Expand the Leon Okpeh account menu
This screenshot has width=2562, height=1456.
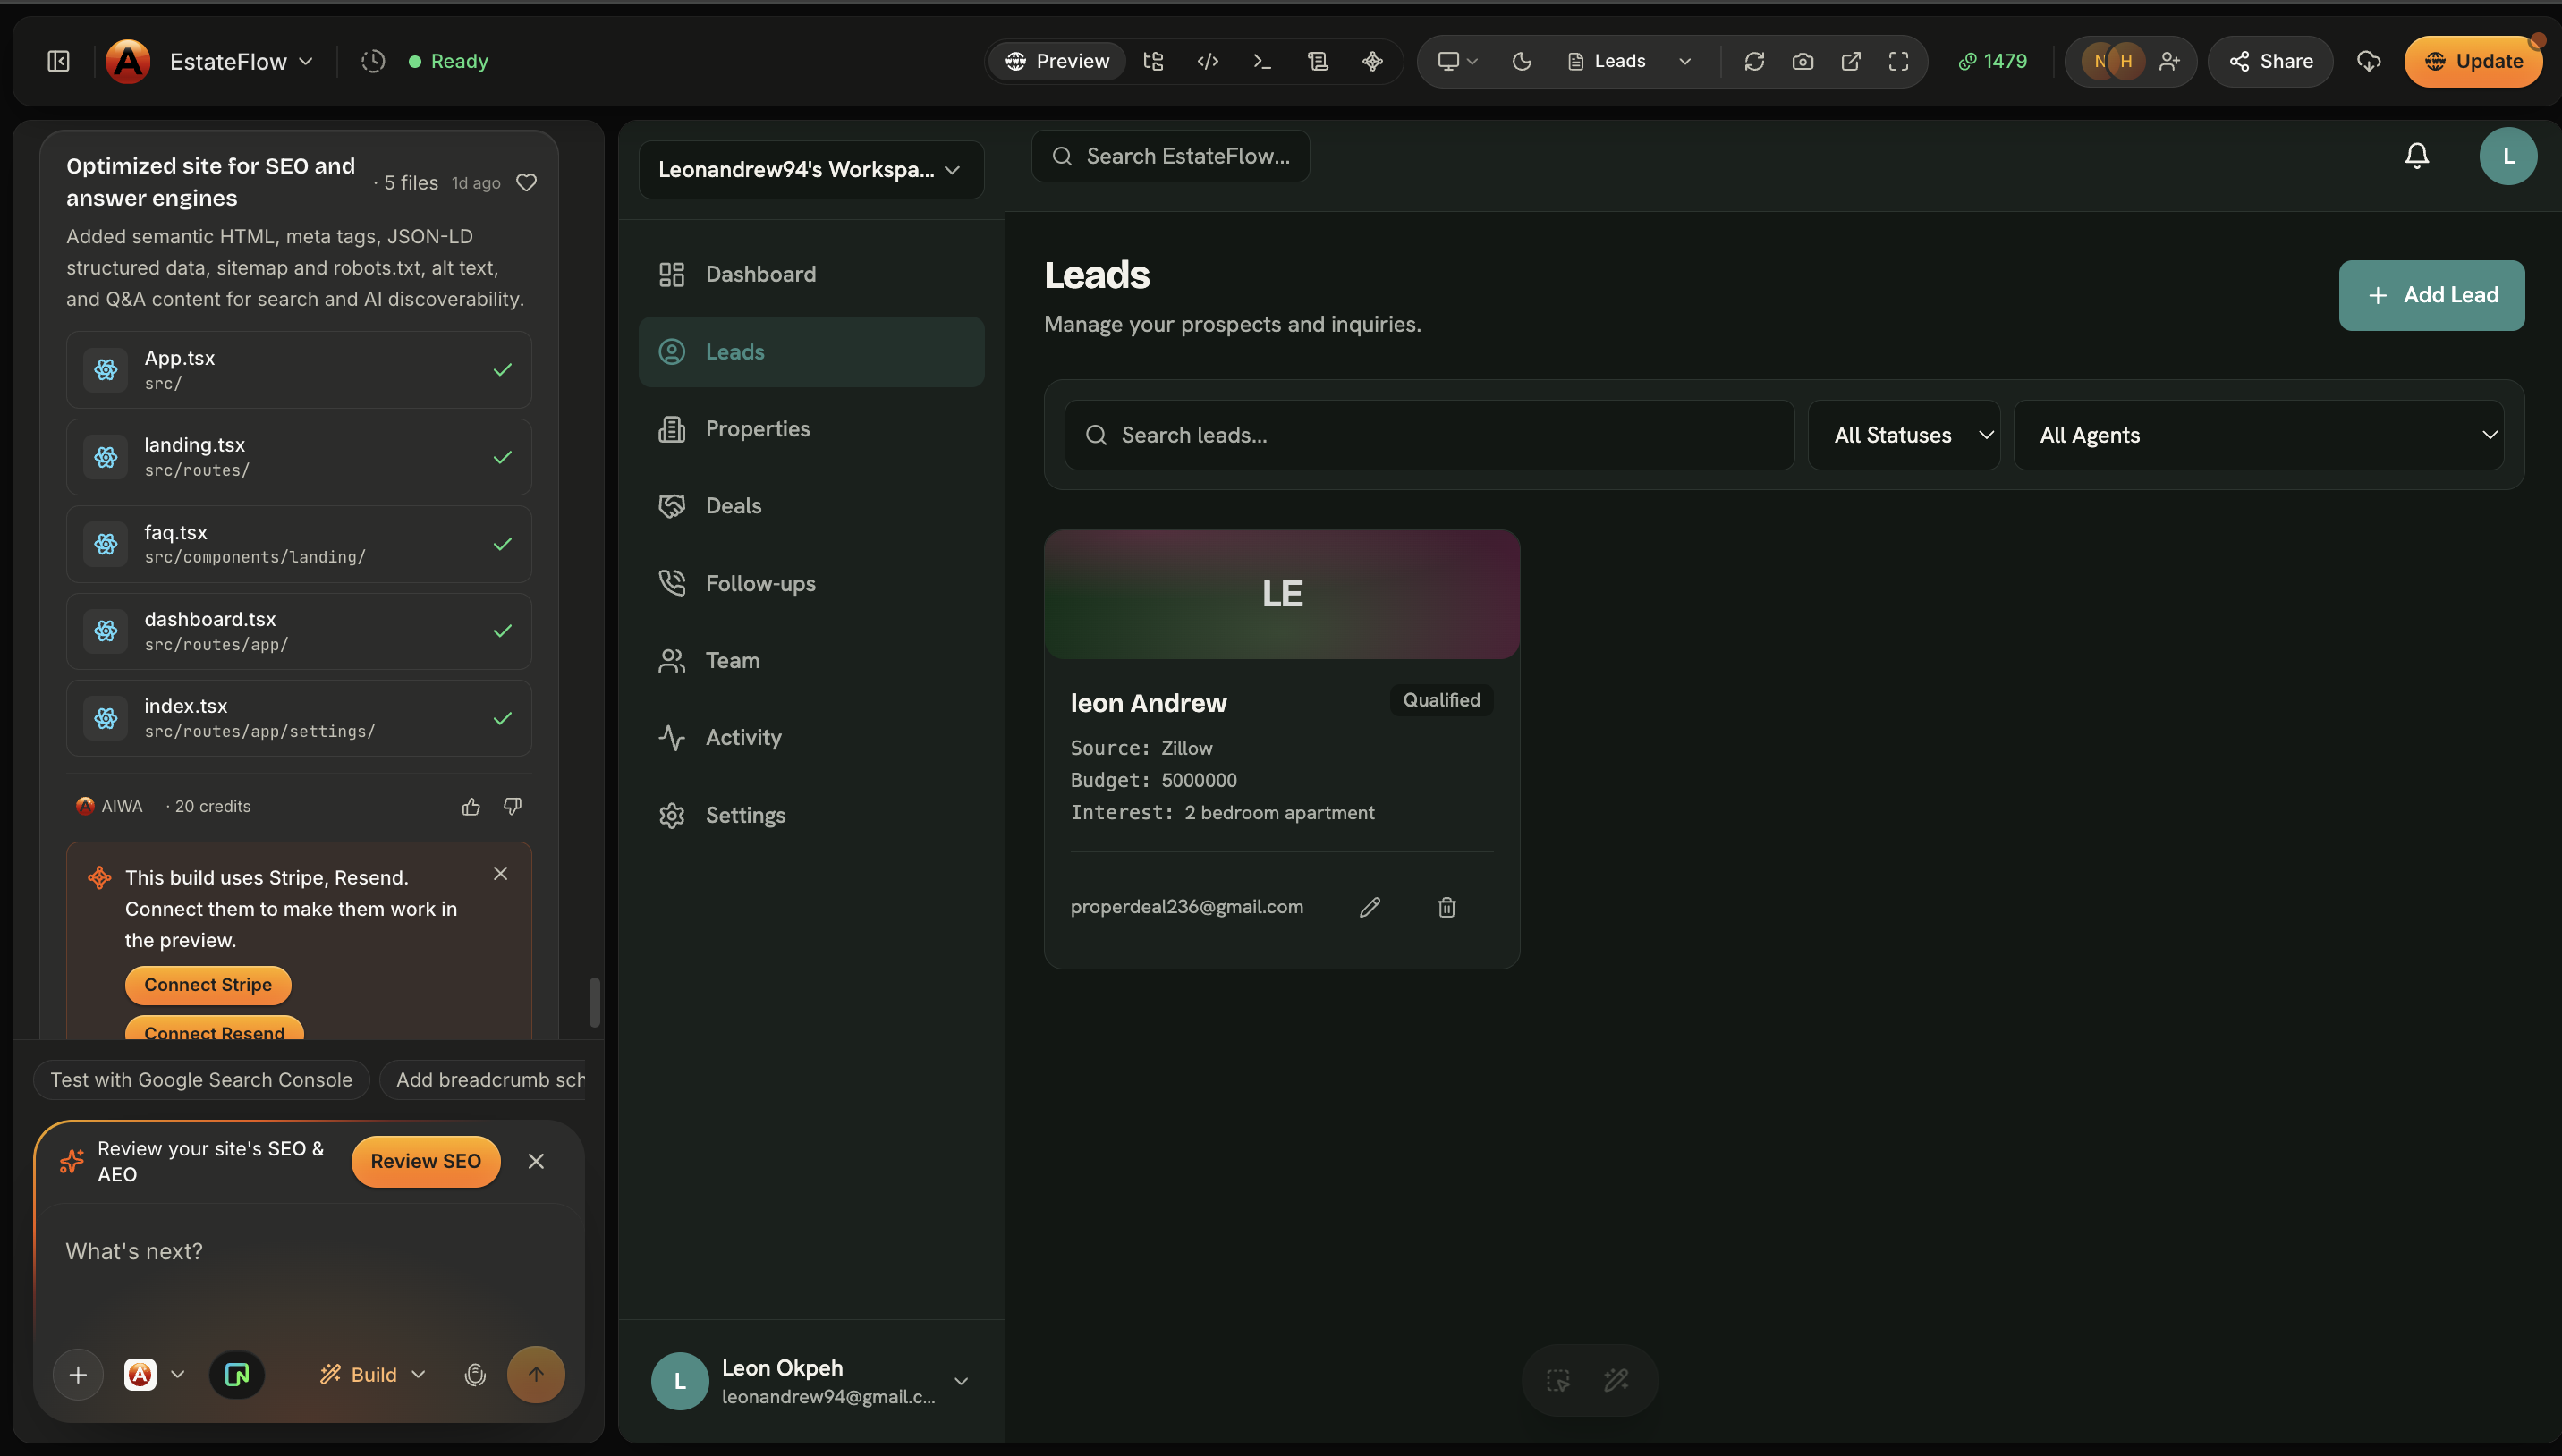coord(811,1381)
